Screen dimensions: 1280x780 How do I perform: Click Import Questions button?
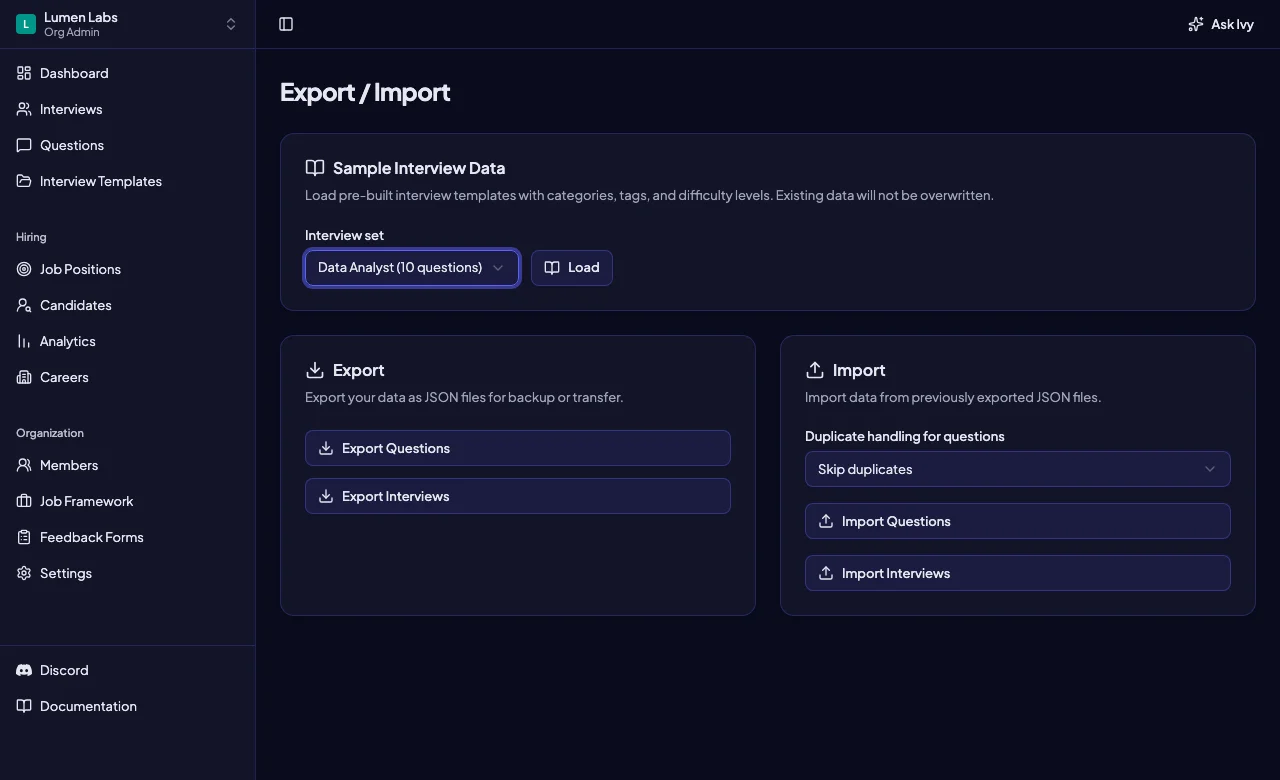coord(1018,521)
